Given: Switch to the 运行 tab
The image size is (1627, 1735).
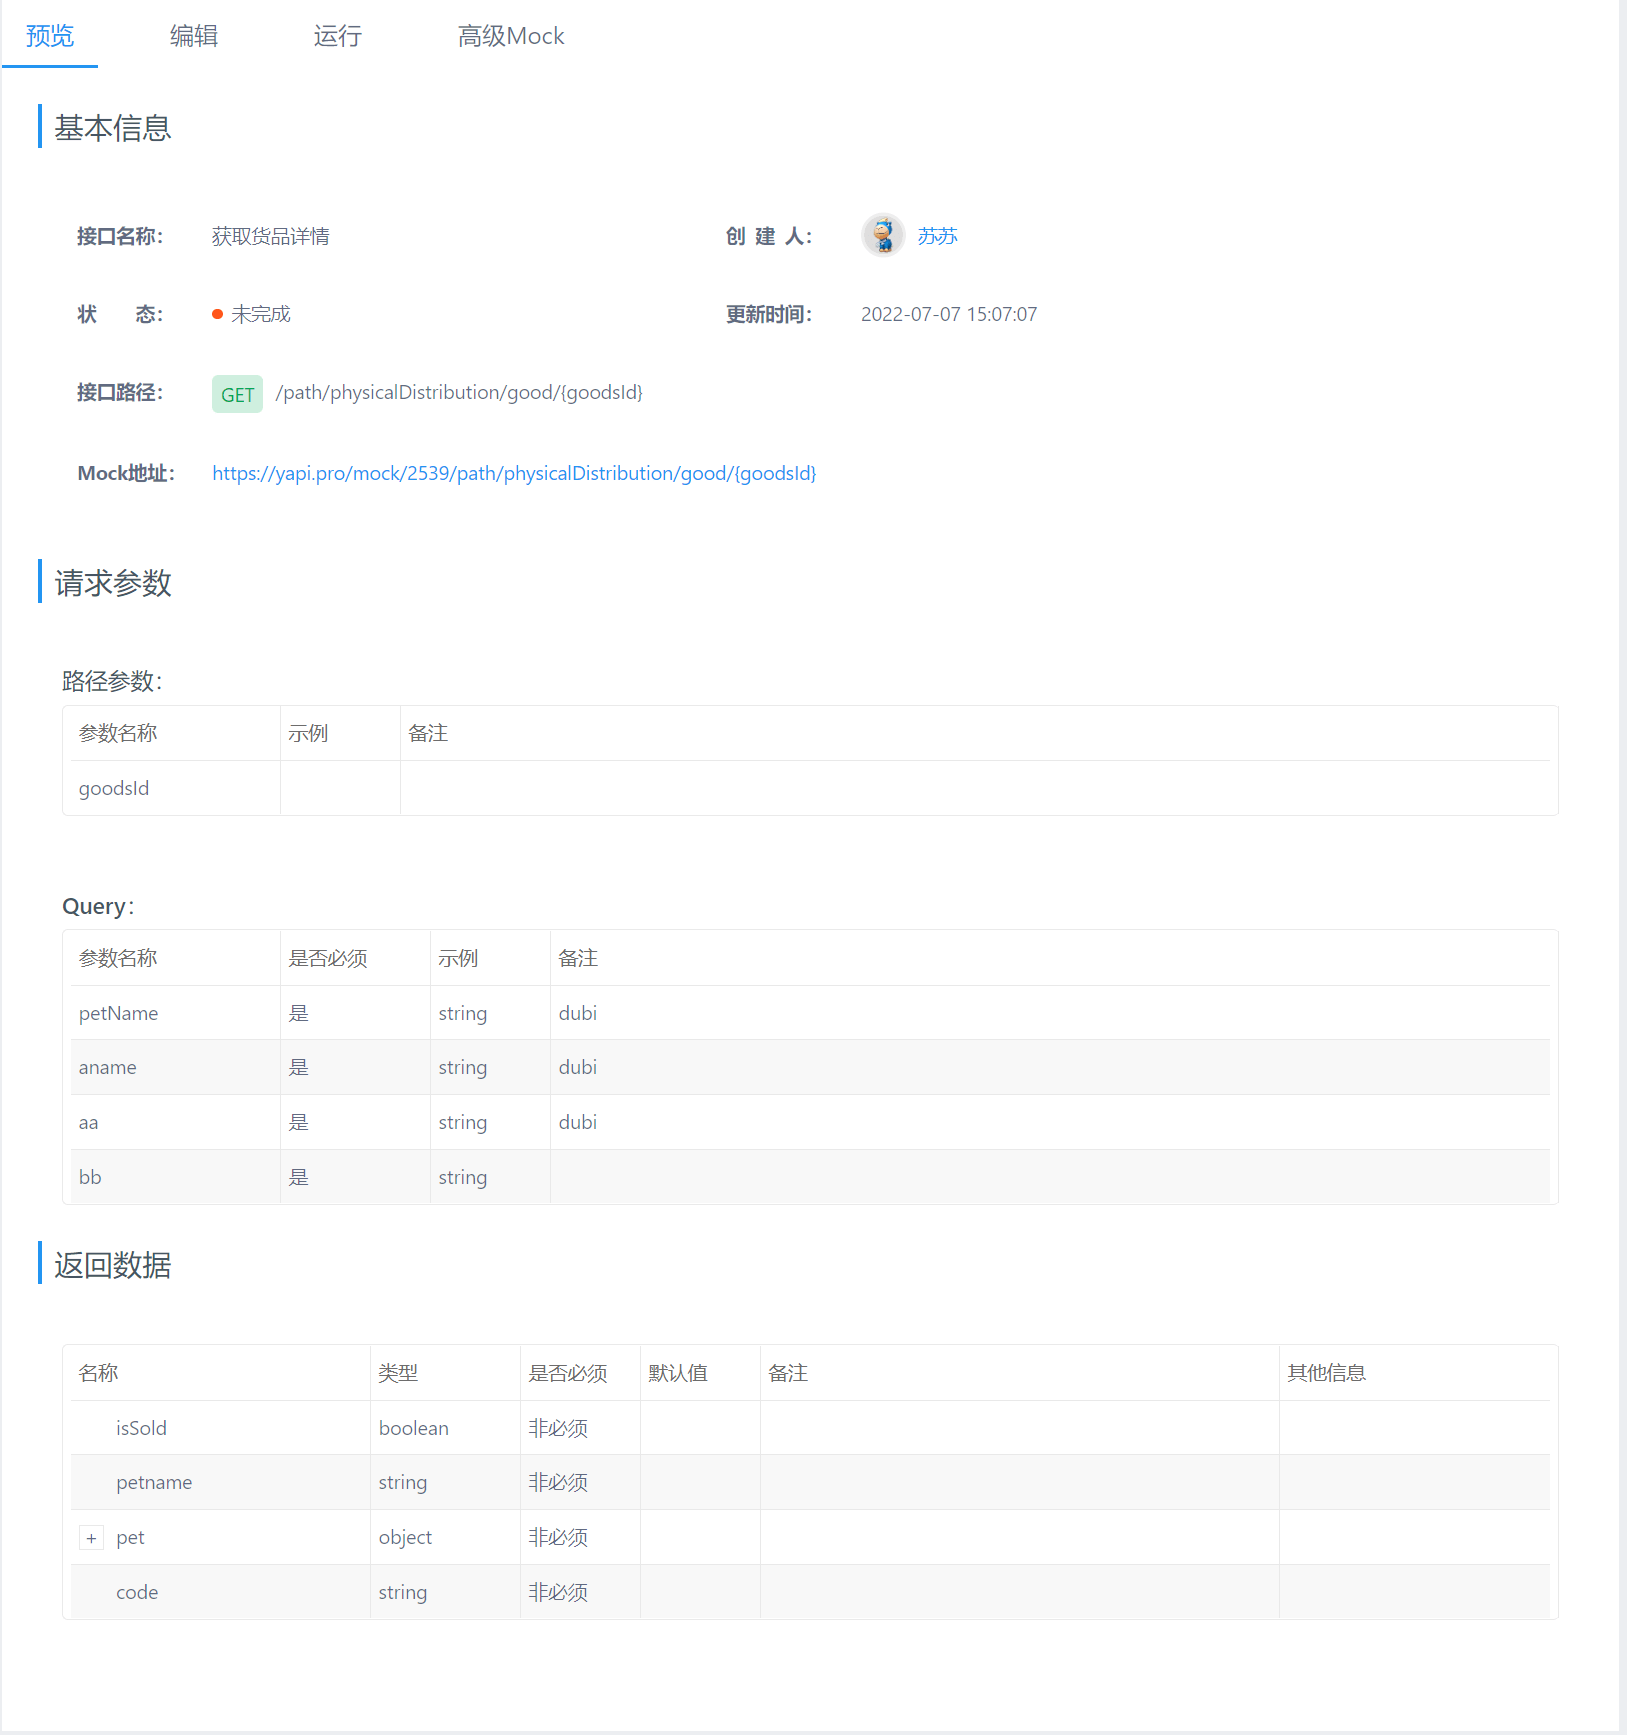Looking at the screenshot, I should click(x=337, y=35).
